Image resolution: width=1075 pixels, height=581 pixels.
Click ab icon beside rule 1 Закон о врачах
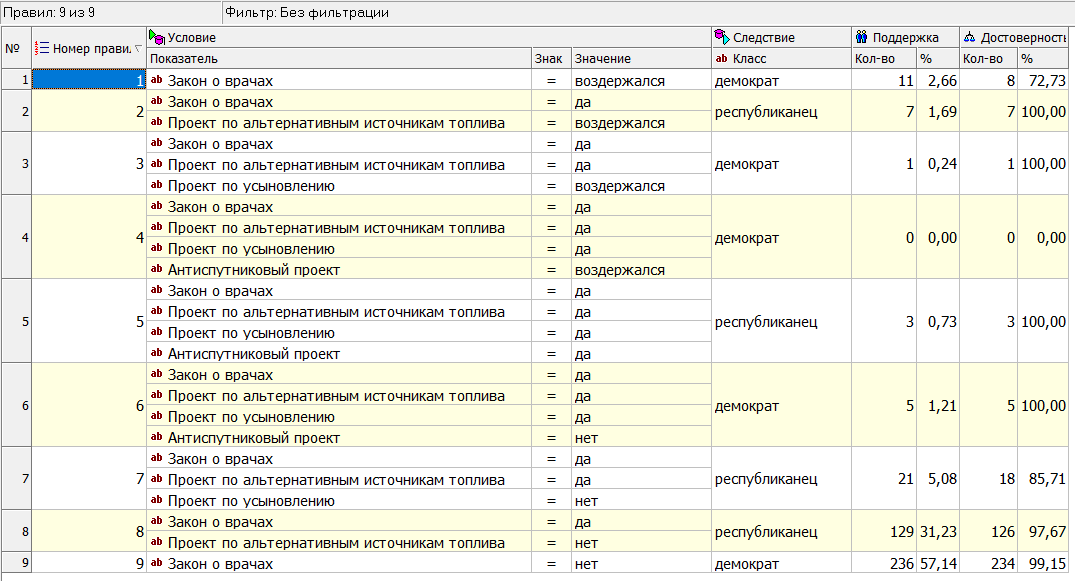pyautogui.click(x=156, y=81)
